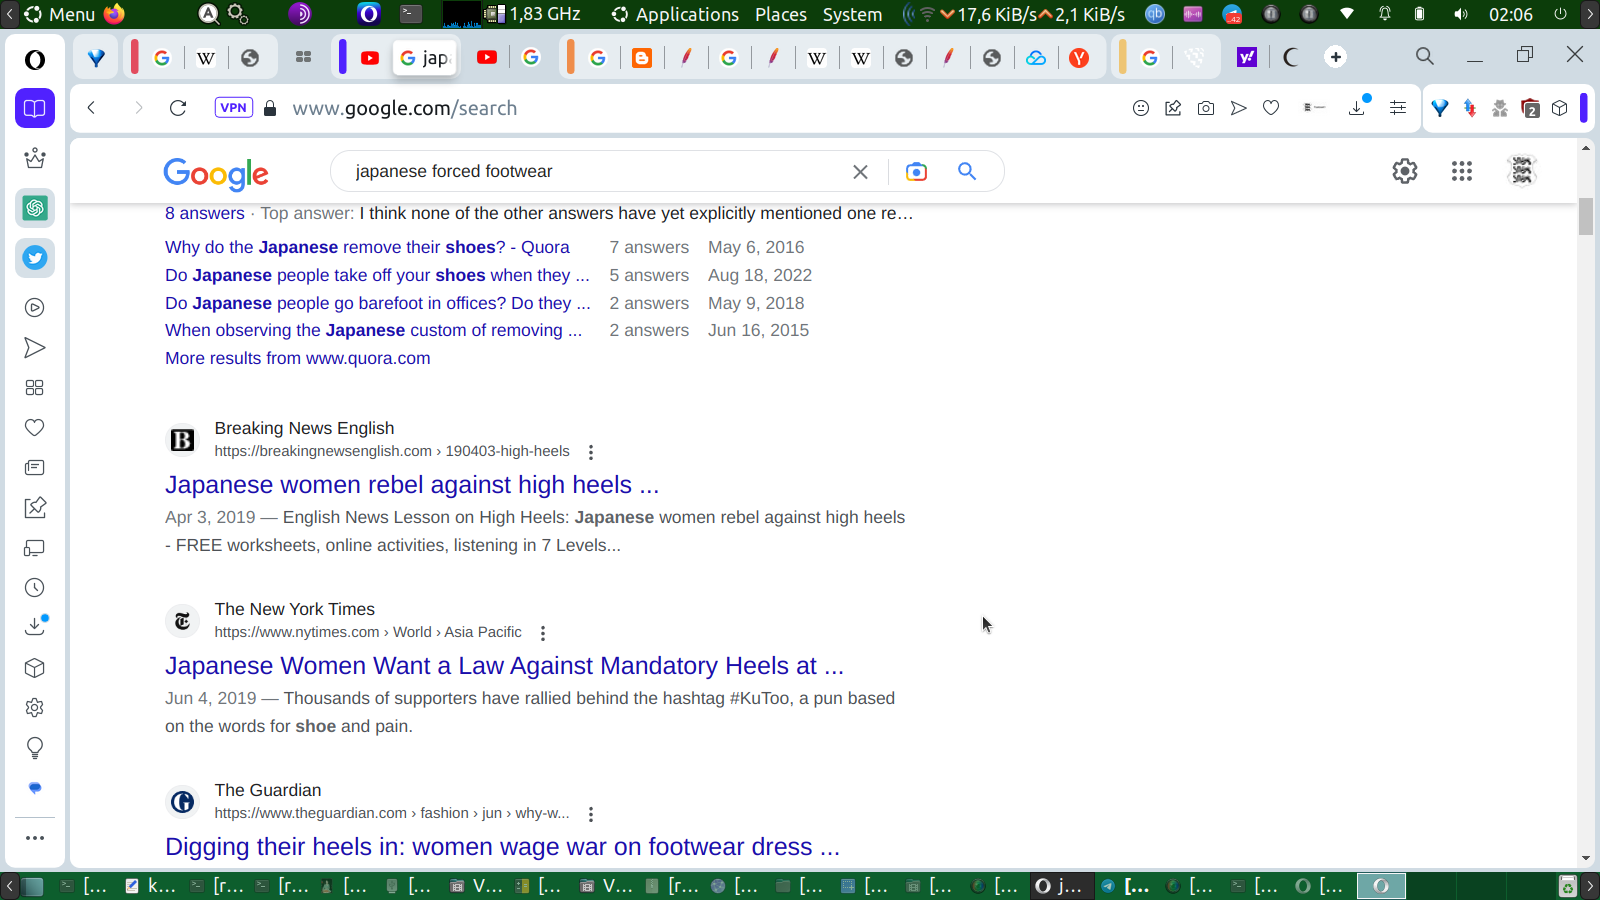Screen dimensions: 1600x900
Task: Click the scrollbar down arrow
Action: coord(1586,858)
